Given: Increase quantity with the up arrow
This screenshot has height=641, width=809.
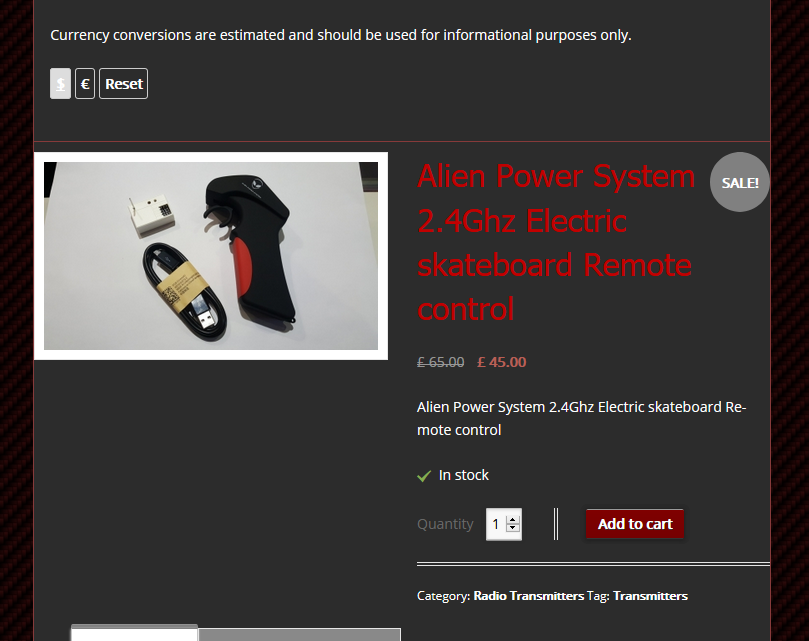Looking at the screenshot, I should coord(512,520).
